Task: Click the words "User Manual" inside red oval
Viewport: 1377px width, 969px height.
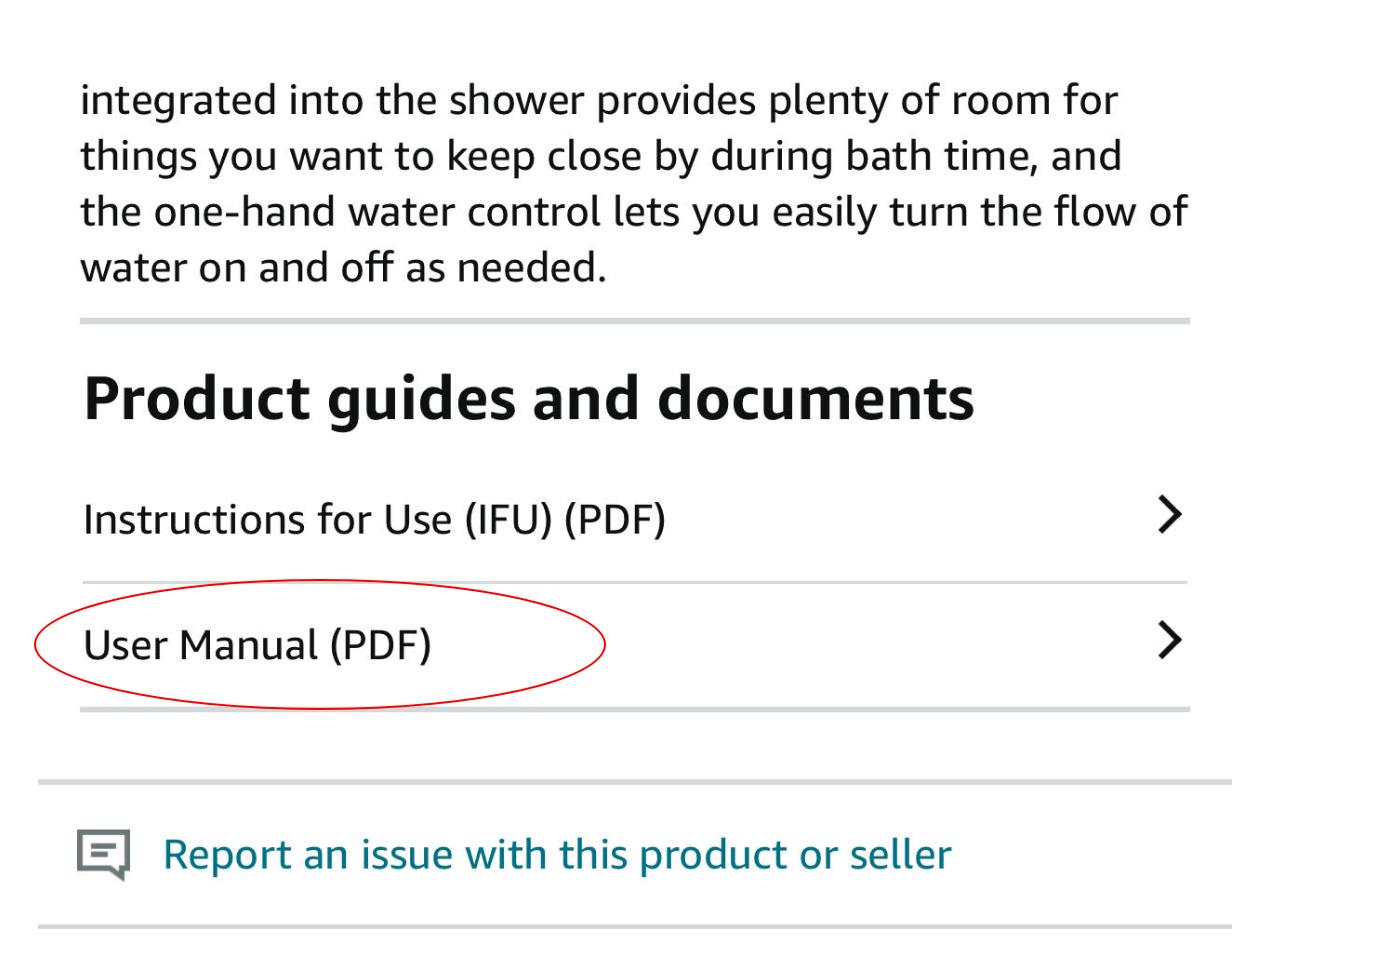Action: click(202, 645)
